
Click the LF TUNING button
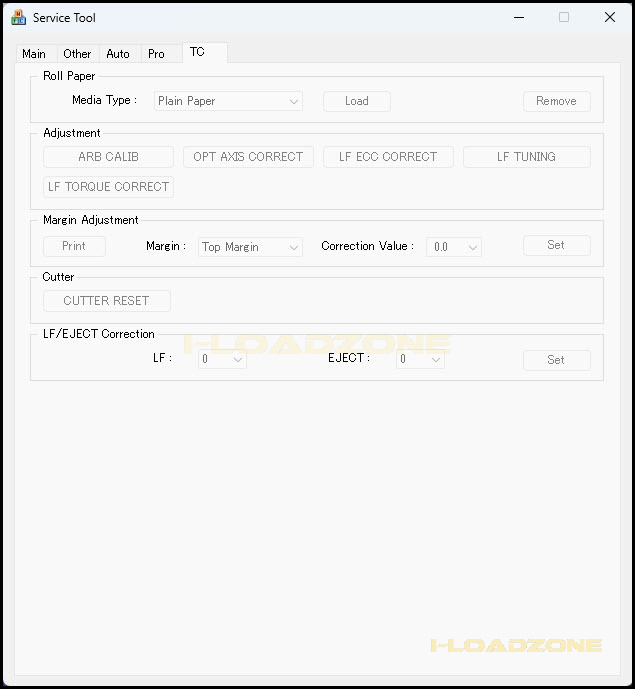click(526, 157)
